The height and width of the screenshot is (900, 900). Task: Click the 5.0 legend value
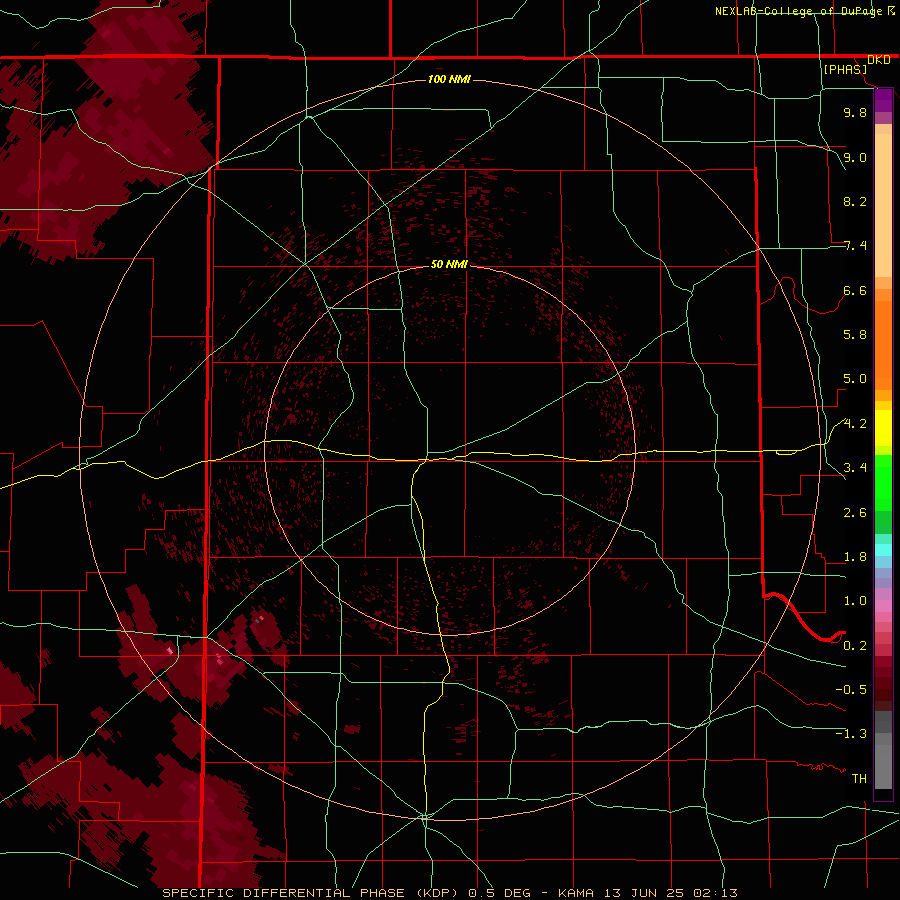coord(855,379)
